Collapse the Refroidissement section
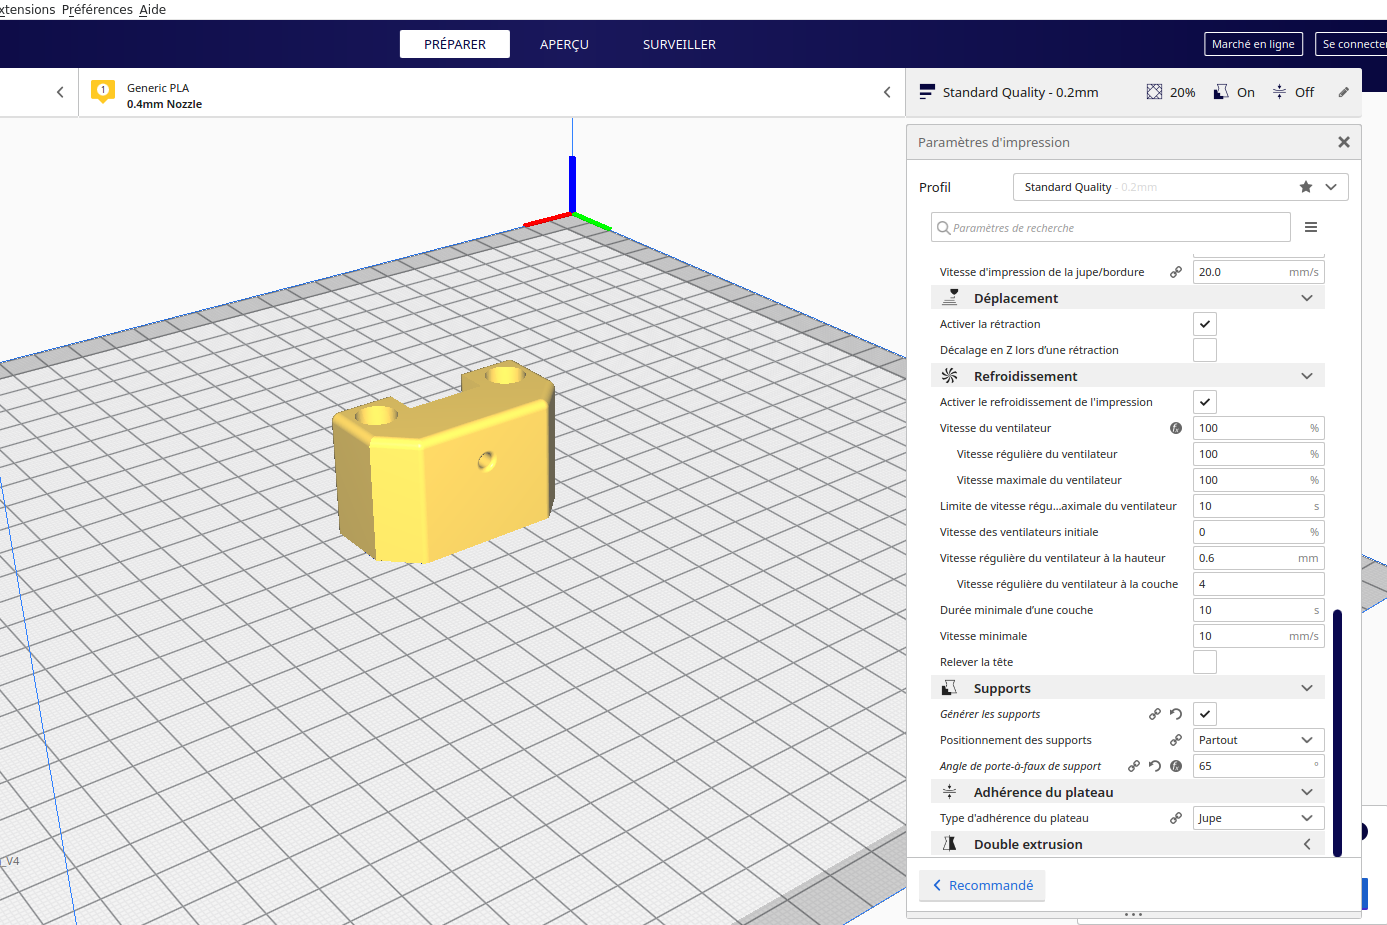 pos(1128,376)
